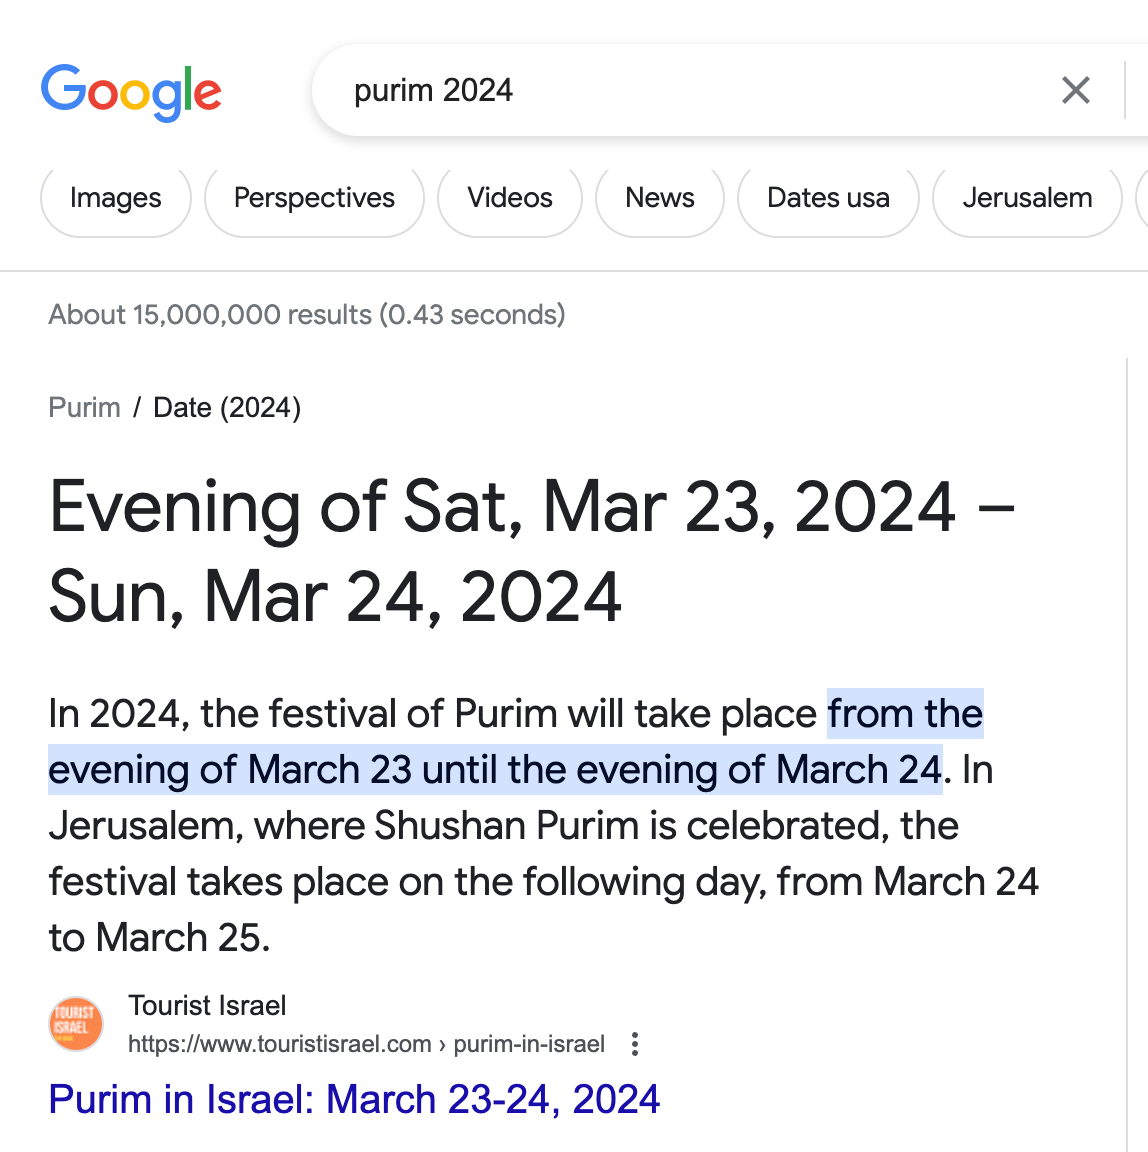
Task: Select the Perspectives filter chip
Action: click(x=314, y=199)
